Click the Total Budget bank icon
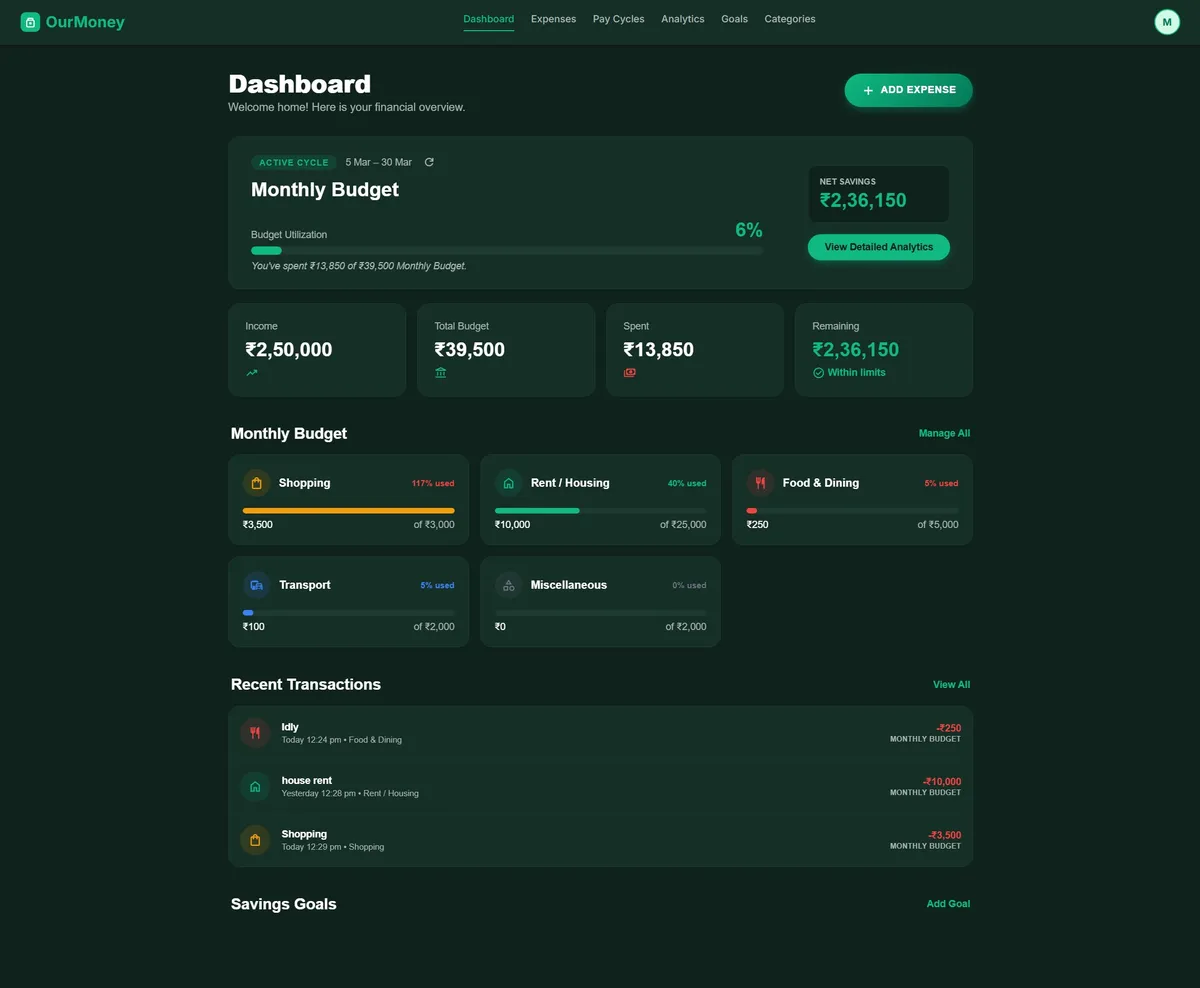 pyautogui.click(x=441, y=372)
